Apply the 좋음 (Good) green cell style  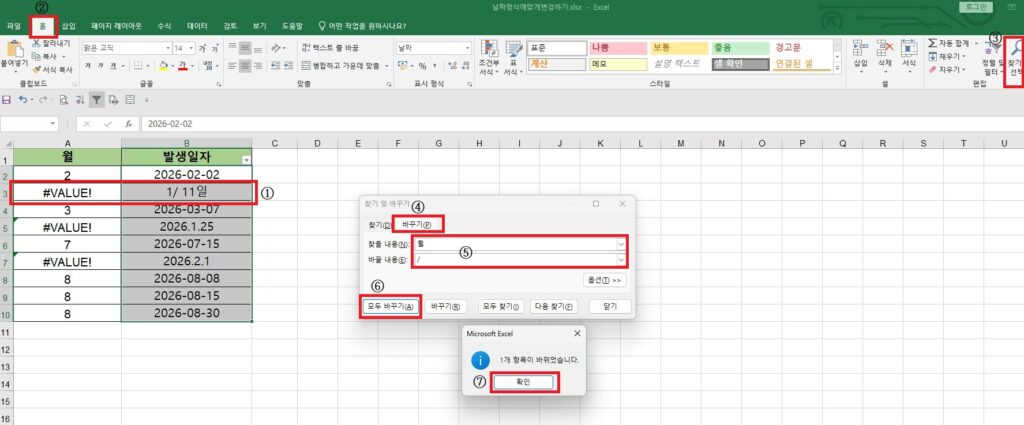[x=740, y=48]
